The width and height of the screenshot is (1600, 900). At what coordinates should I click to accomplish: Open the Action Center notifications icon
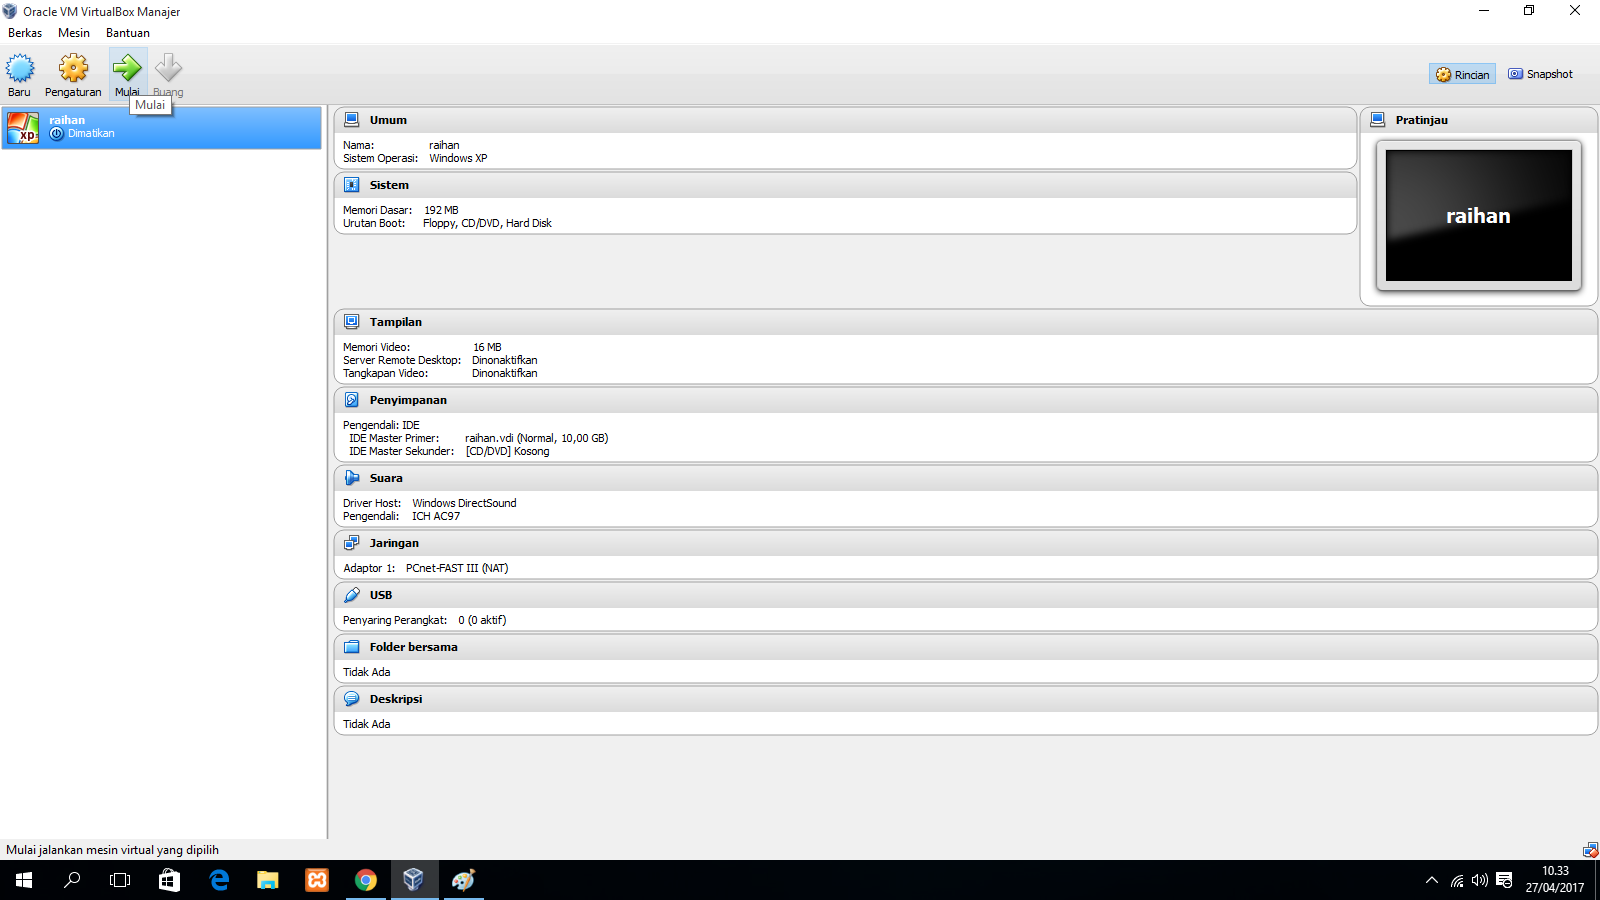tap(1504, 881)
